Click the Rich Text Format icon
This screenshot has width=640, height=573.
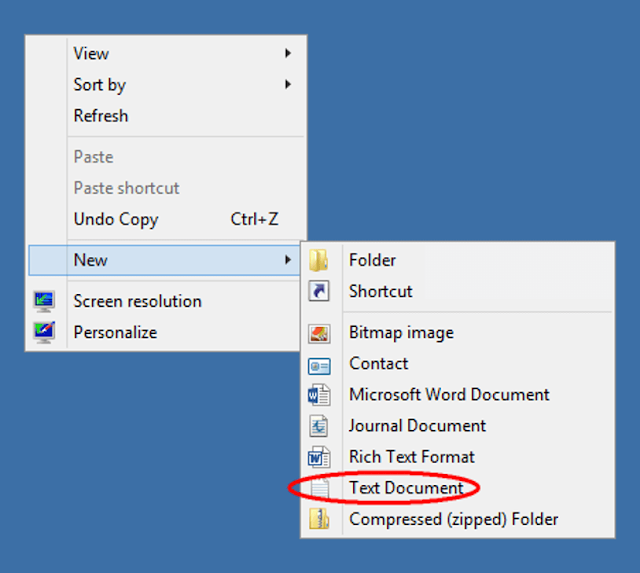[x=319, y=457]
